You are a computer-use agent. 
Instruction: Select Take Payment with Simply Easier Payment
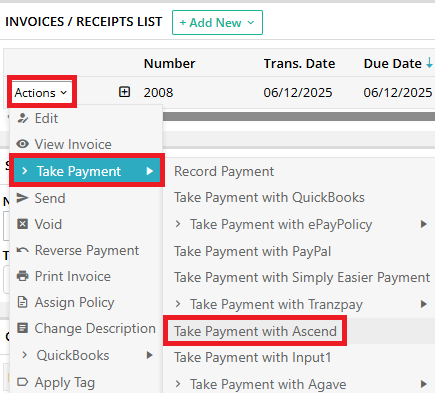[x=299, y=277]
